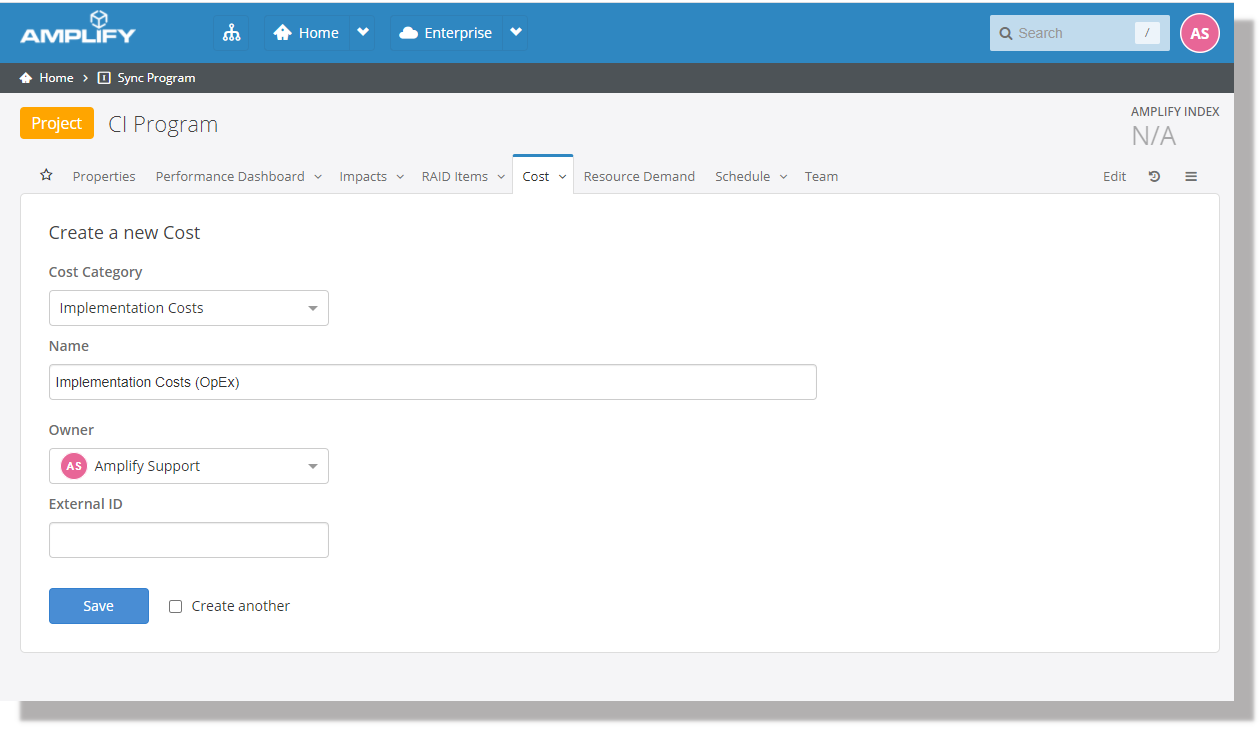Go to the Team tab

pos(821,176)
